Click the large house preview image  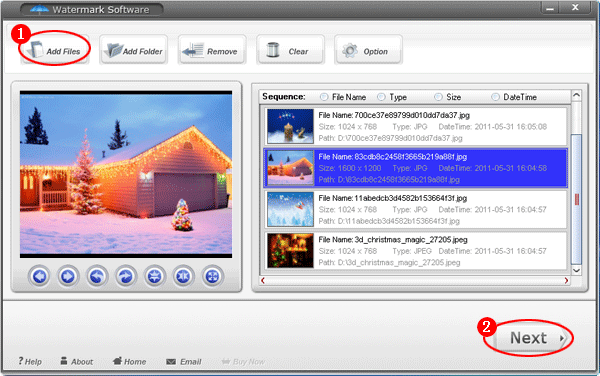tap(126, 174)
